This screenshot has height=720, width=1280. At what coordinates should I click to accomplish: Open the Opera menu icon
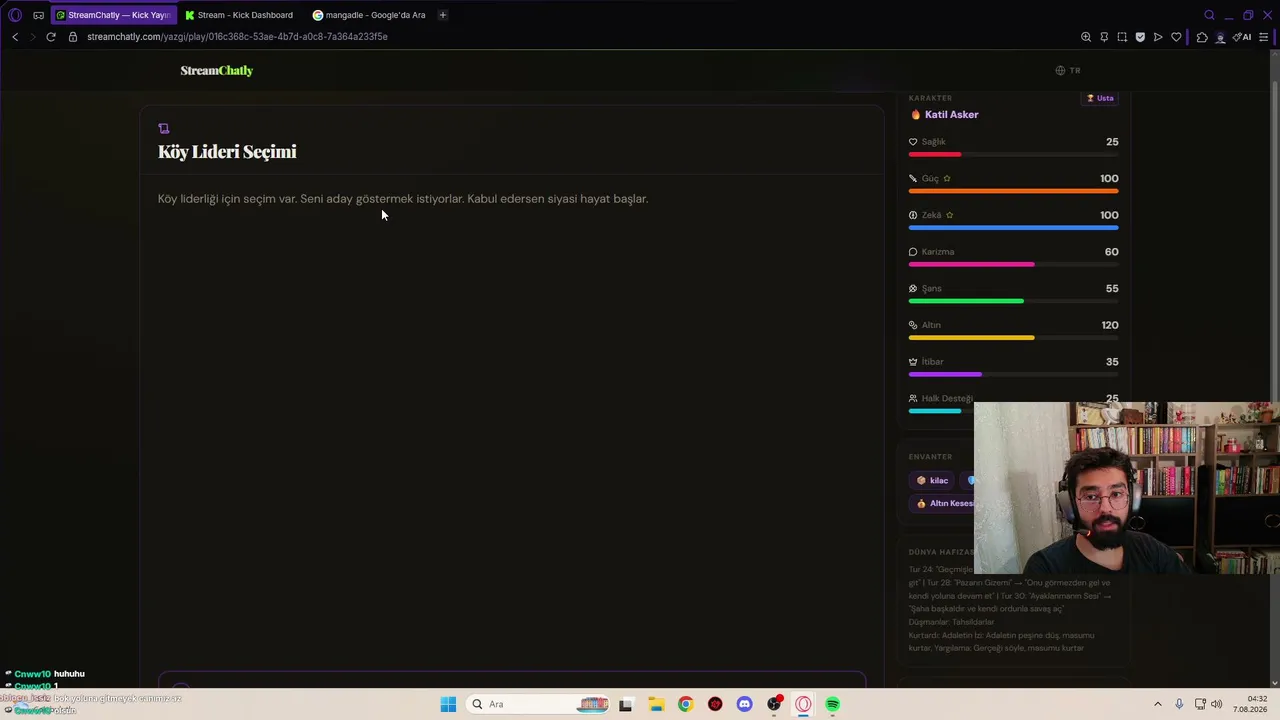(14, 15)
